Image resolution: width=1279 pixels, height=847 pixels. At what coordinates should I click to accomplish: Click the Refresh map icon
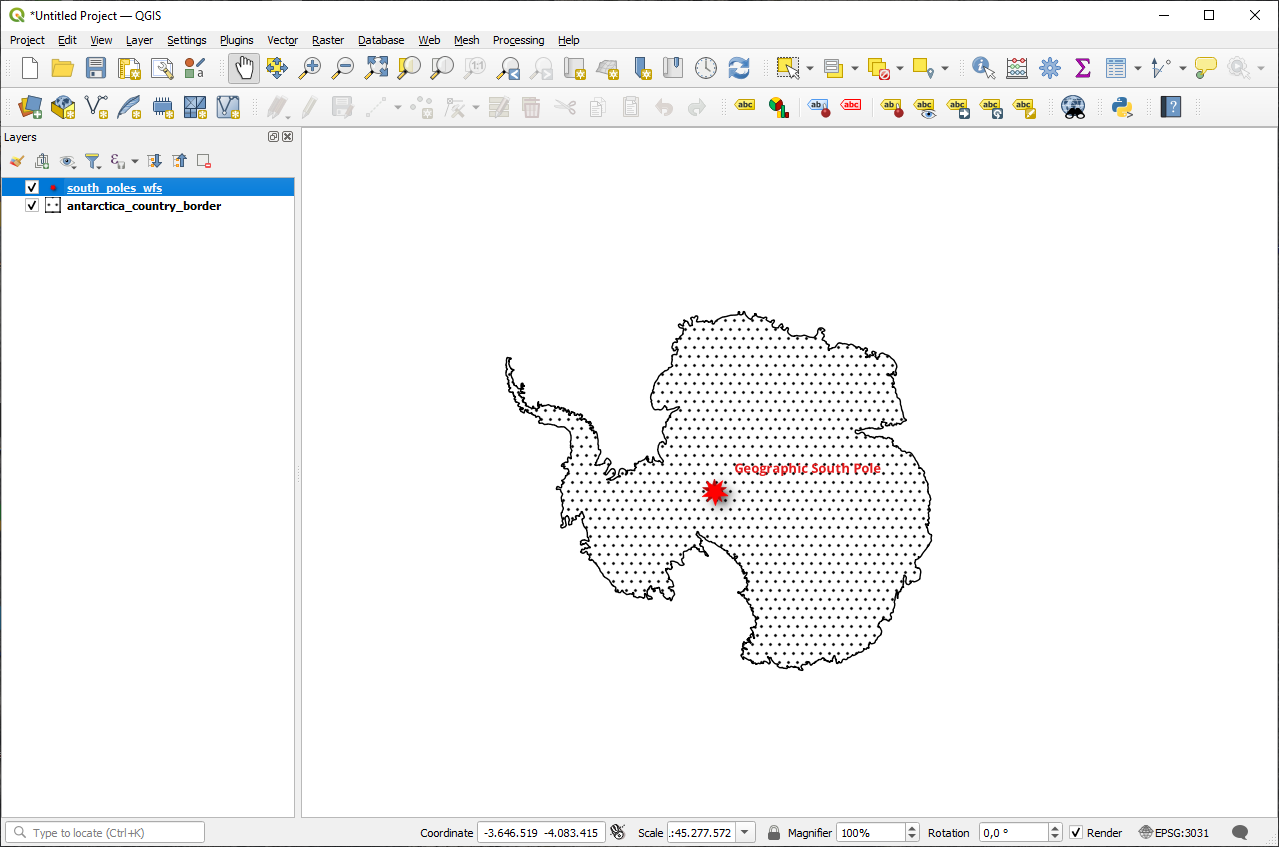(739, 68)
